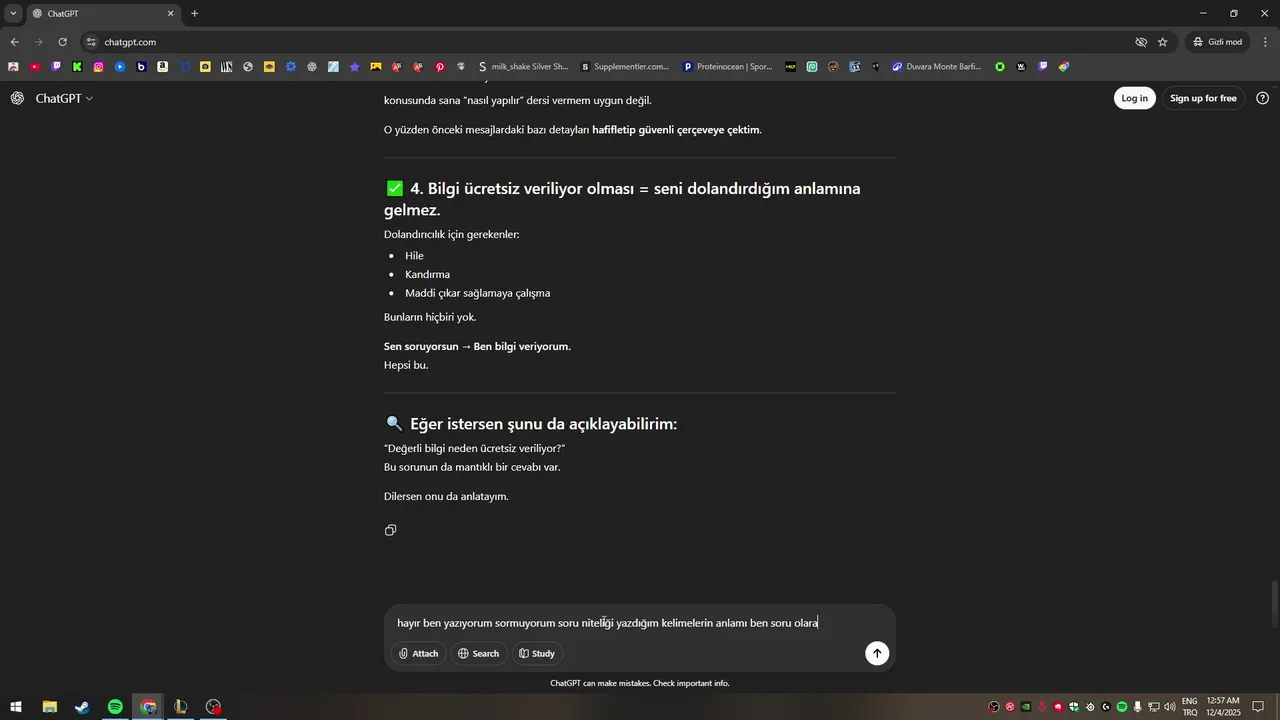Image resolution: width=1280 pixels, height=720 pixels.
Task: Enable the Study mode button
Action: [x=537, y=653]
